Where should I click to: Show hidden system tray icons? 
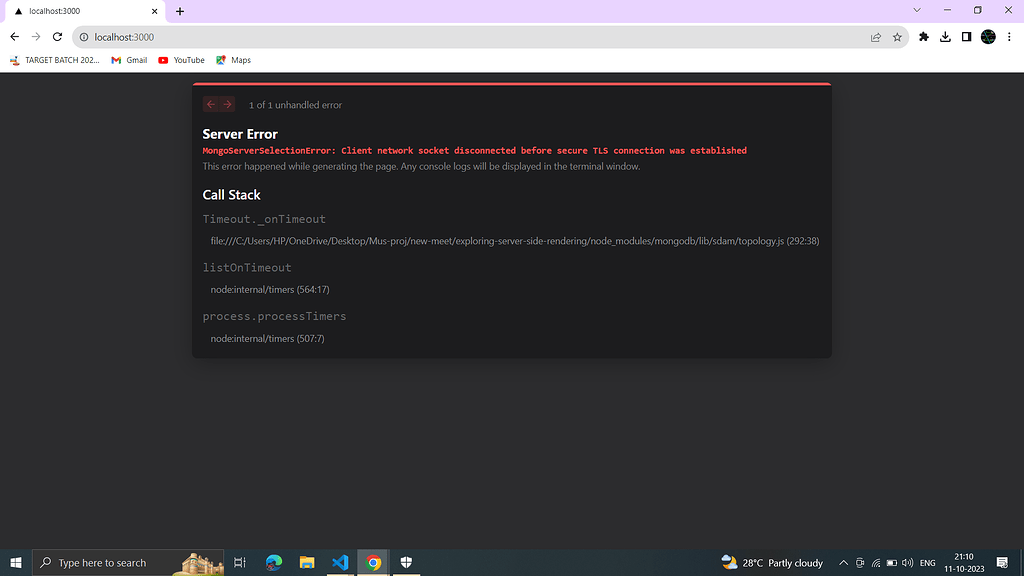click(x=843, y=563)
